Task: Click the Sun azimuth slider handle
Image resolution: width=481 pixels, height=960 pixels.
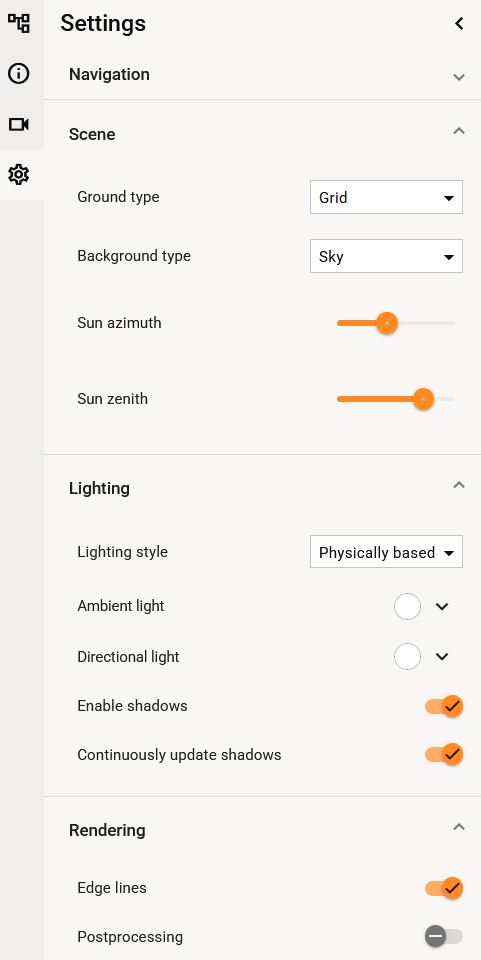Action: point(387,323)
